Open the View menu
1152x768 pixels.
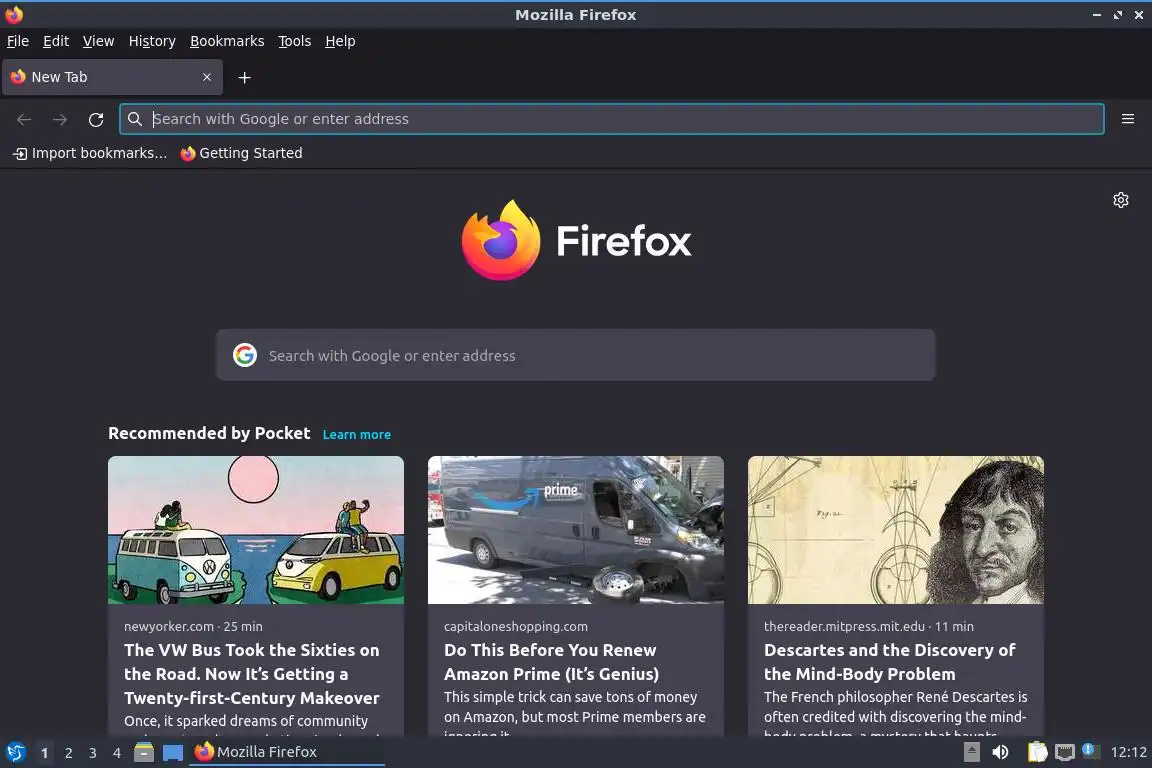[98, 41]
